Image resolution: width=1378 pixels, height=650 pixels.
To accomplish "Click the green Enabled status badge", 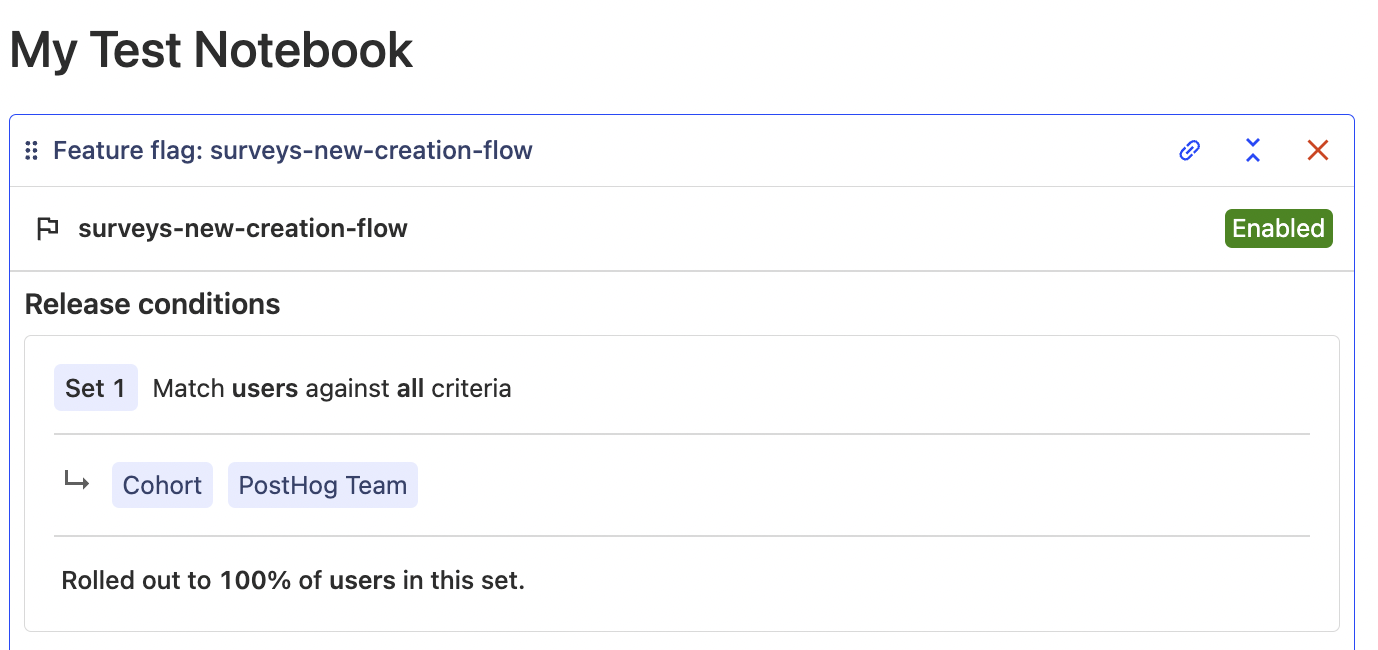I will (1278, 228).
